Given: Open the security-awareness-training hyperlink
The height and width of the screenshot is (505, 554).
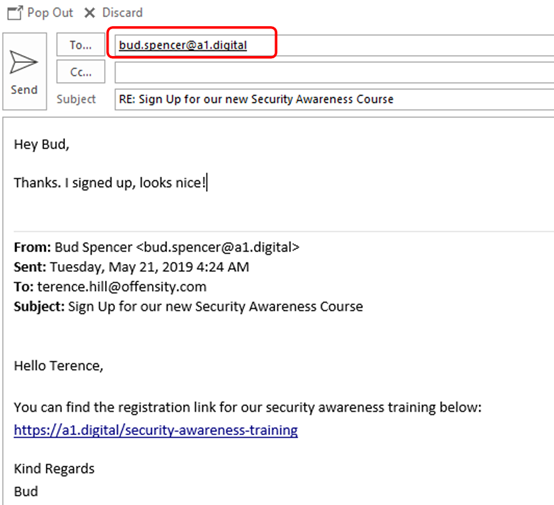Looking at the screenshot, I should point(156,430).
